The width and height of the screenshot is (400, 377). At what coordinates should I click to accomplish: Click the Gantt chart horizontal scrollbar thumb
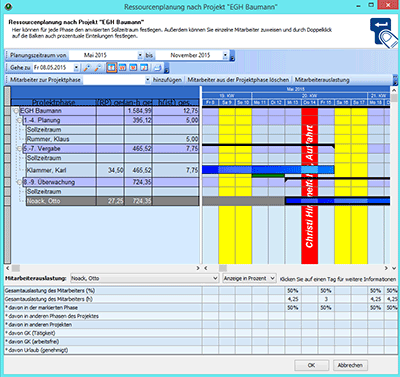click(x=223, y=268)
